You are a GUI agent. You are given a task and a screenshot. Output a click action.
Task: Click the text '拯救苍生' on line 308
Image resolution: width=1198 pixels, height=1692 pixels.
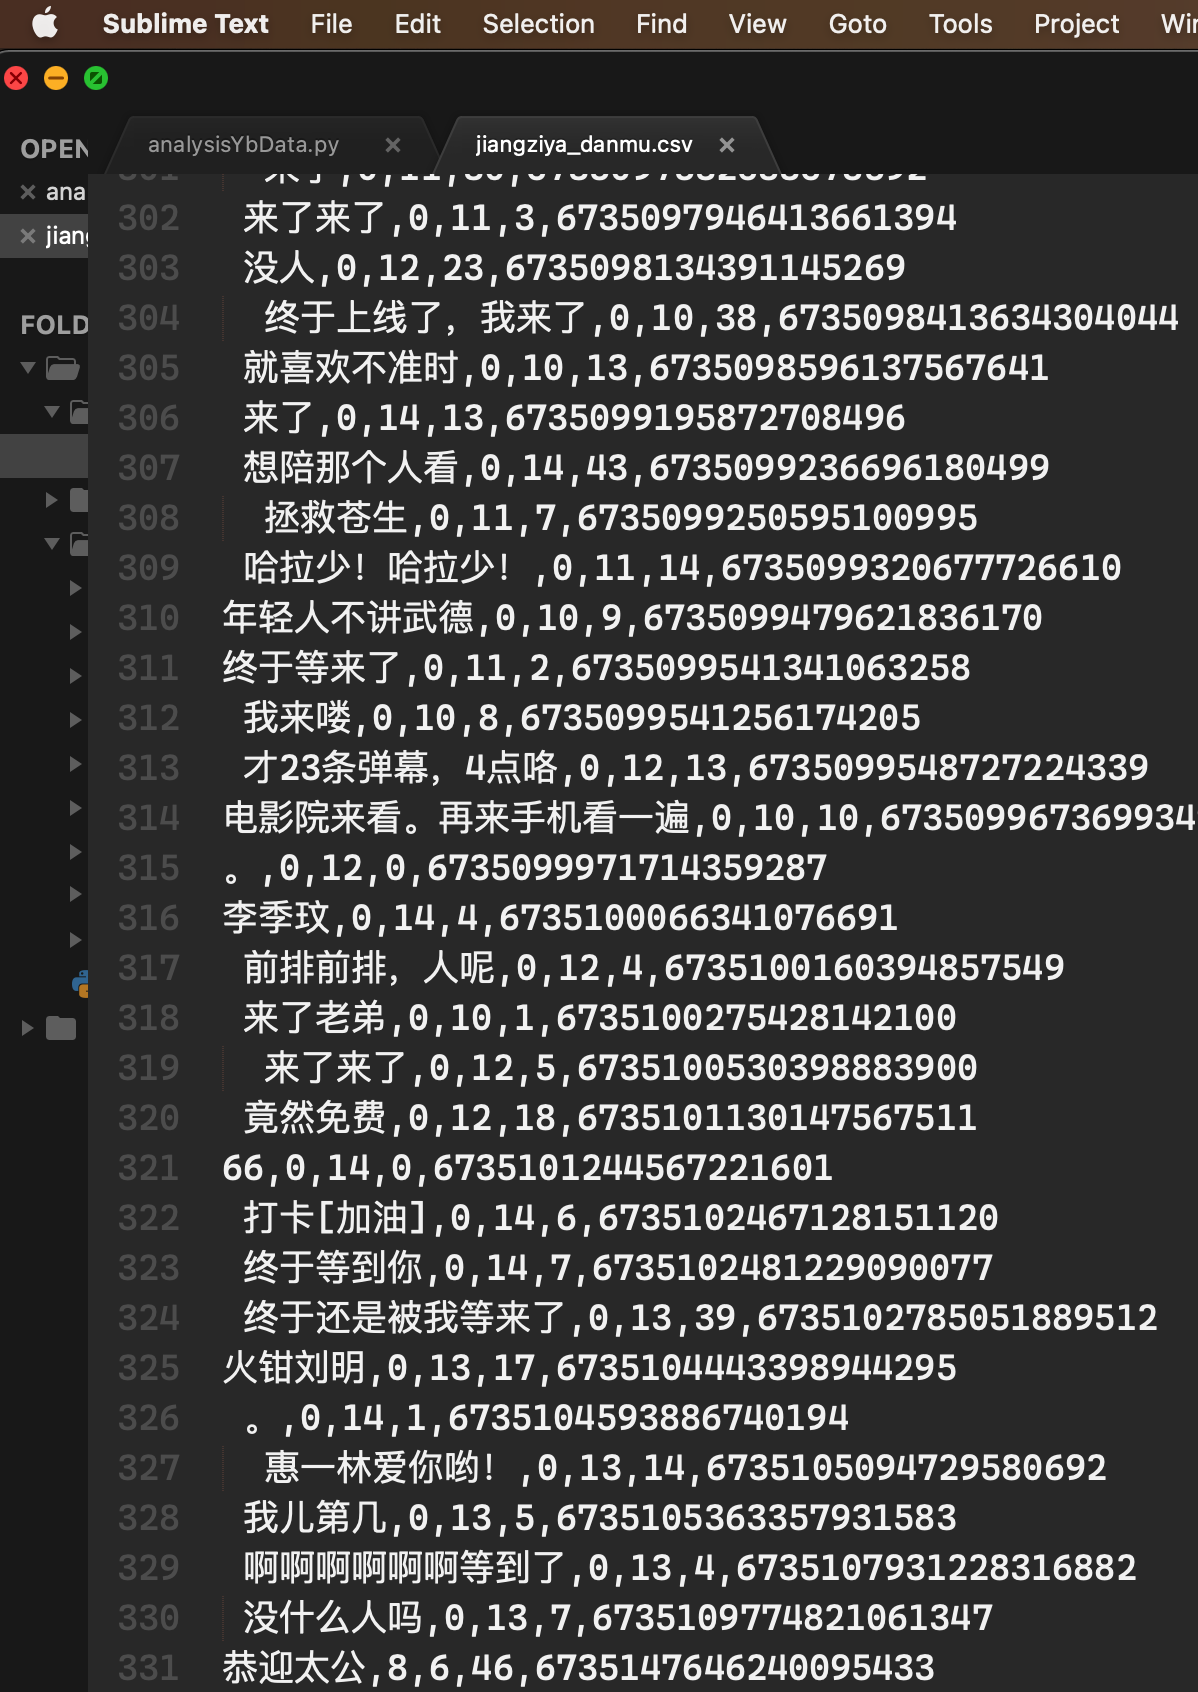tap(336, 518)
